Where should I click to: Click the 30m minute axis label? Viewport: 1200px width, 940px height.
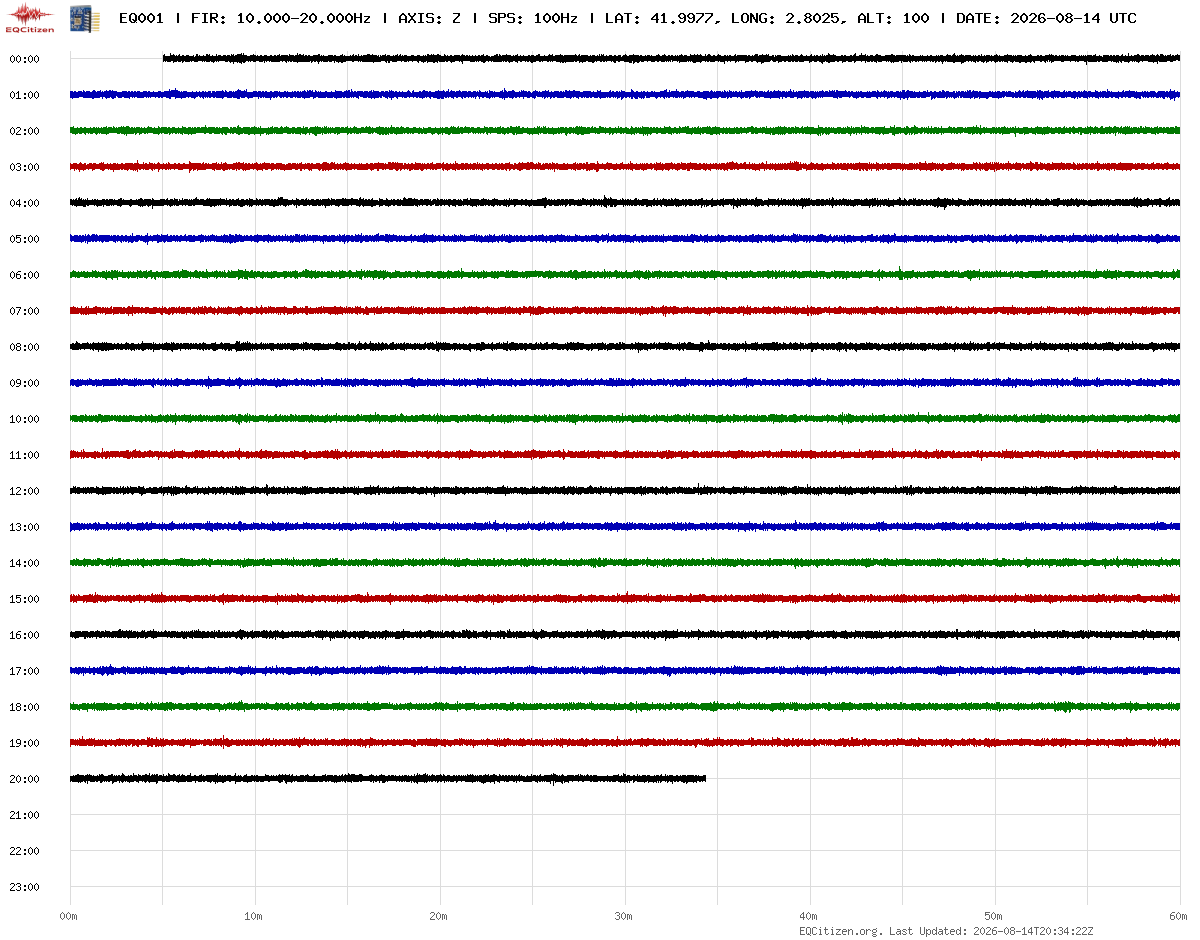tap(623, 916)
